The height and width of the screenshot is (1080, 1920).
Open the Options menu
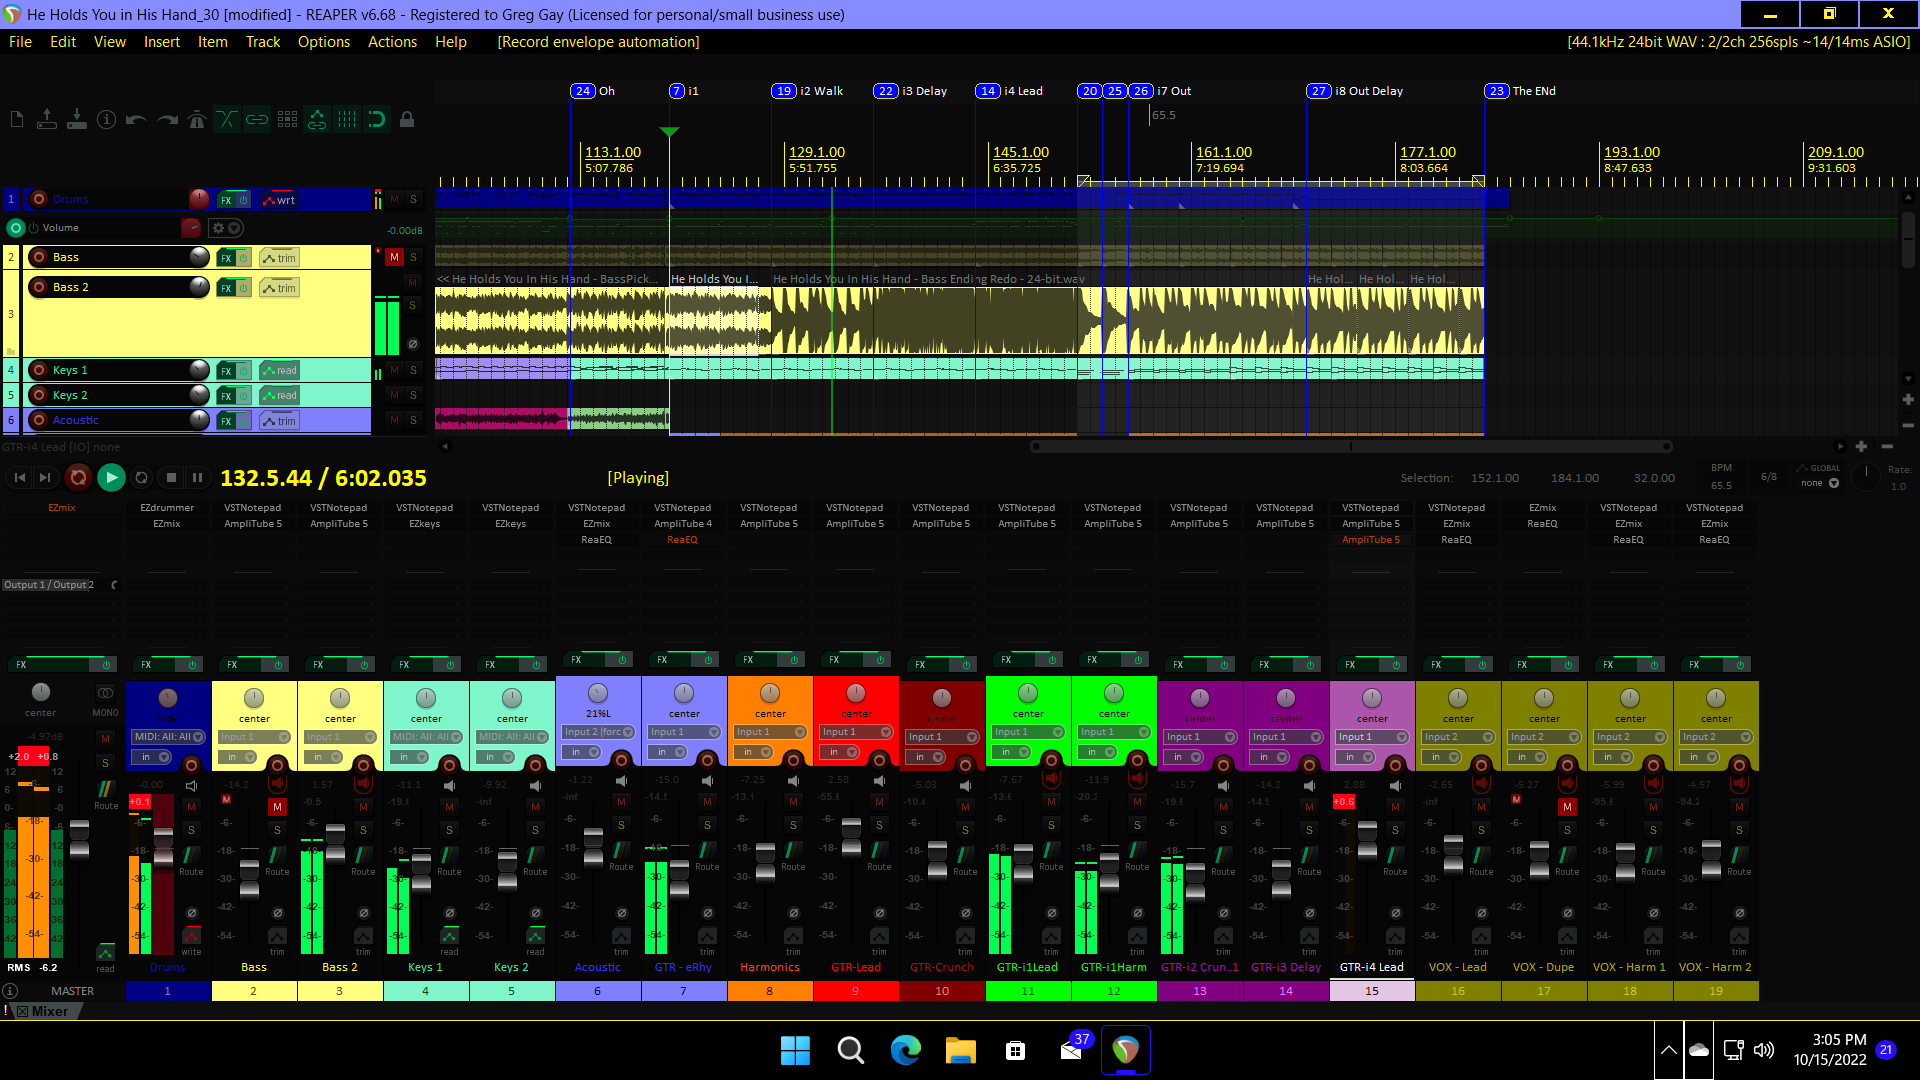point(323,42)
